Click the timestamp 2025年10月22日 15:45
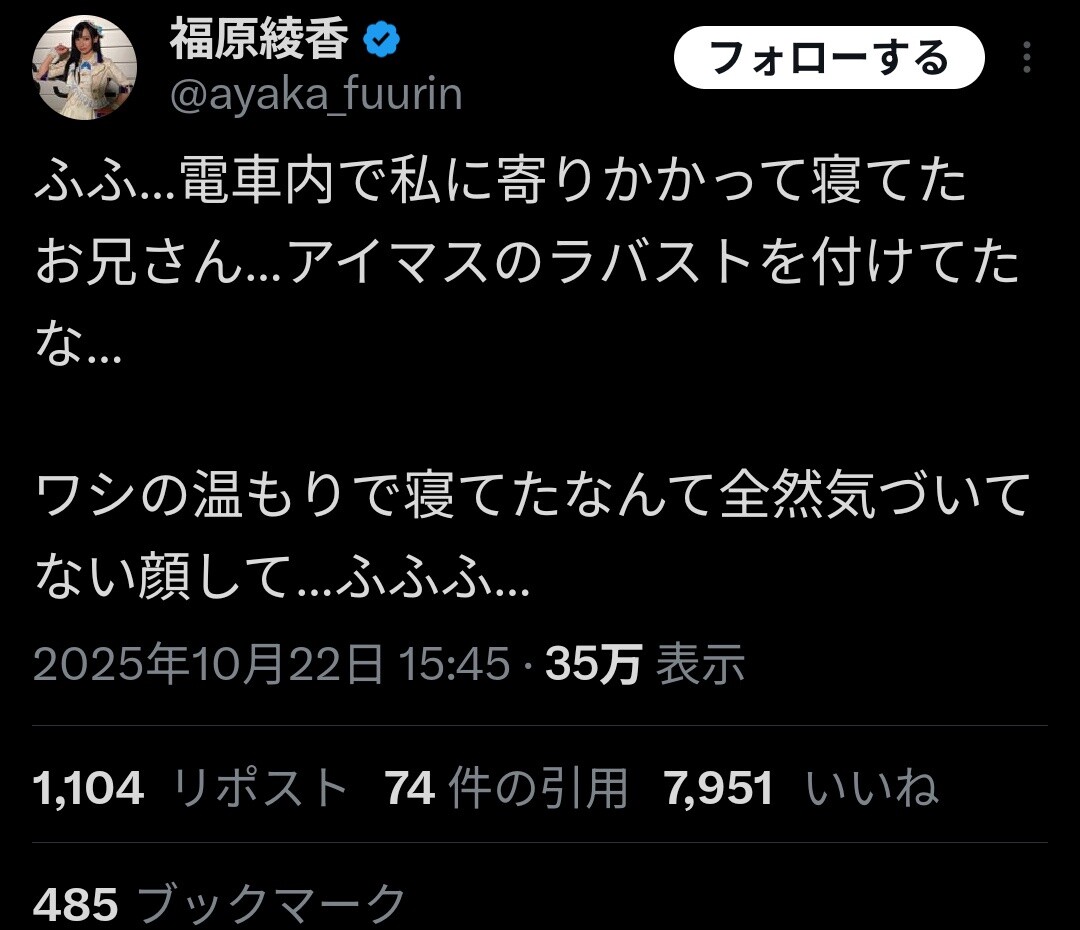Viewport: 1080px width, 930px height. tap(271, 664)
